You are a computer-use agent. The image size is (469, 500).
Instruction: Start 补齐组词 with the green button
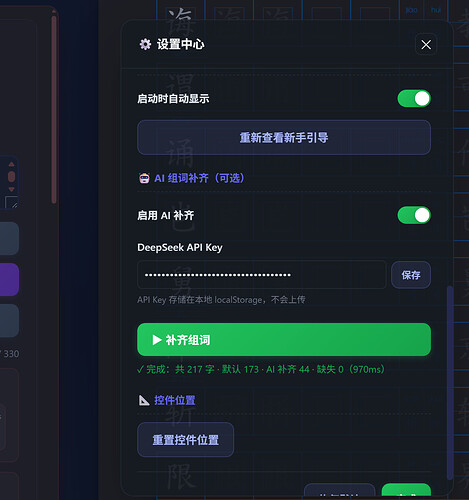pos(284,340)
